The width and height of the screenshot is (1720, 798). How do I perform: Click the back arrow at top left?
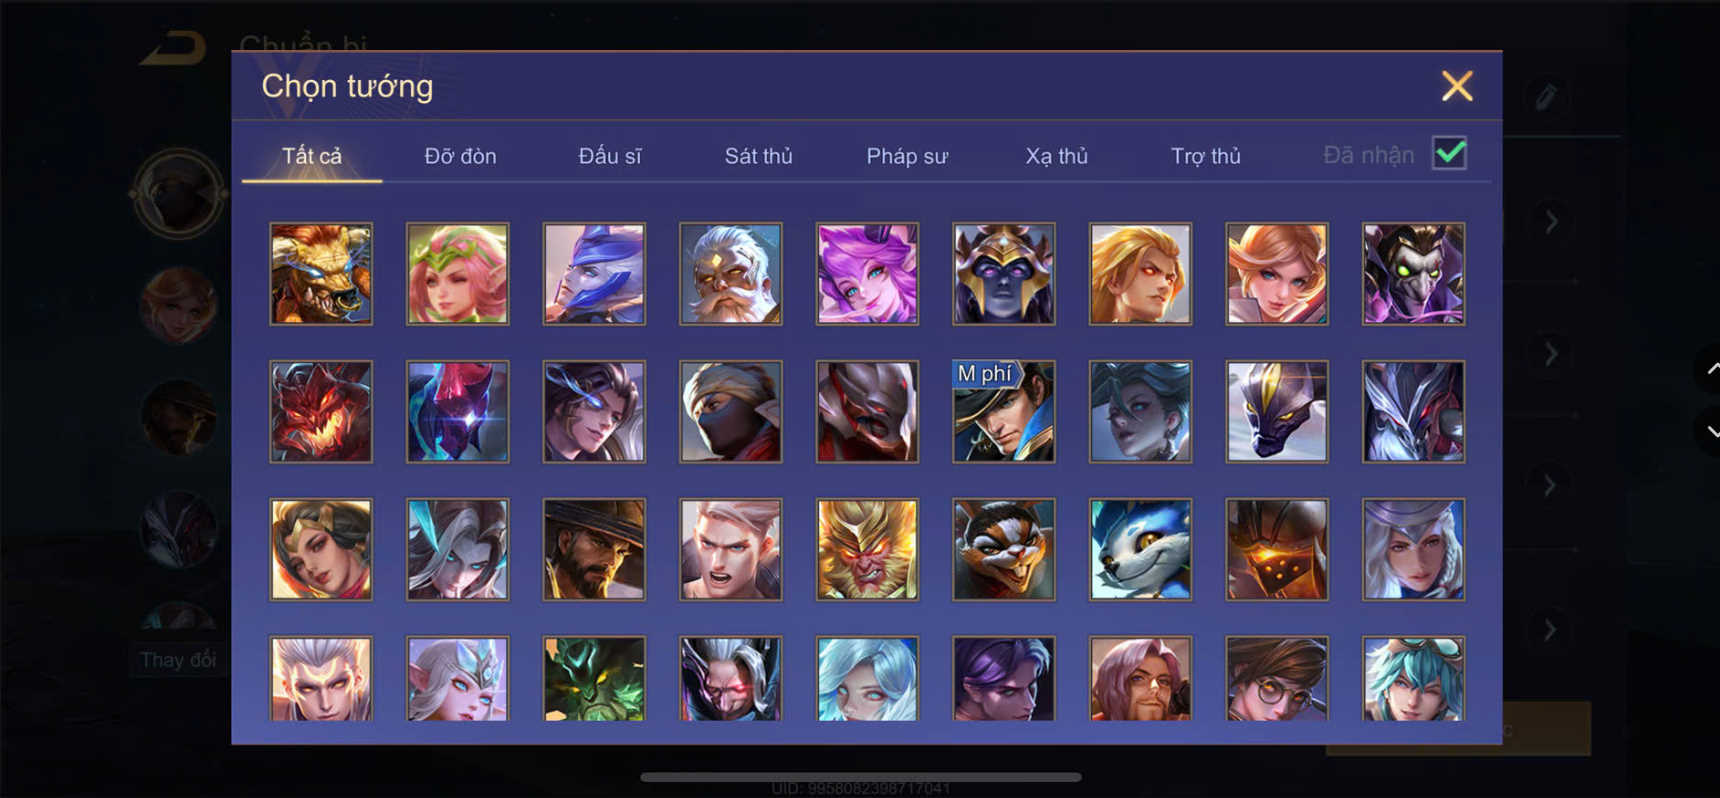[173, 48]
